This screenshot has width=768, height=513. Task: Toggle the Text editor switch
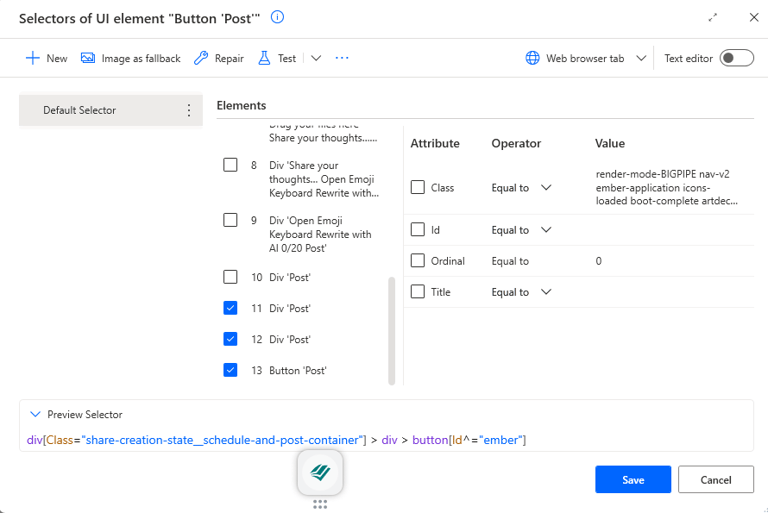click(736, 58)
